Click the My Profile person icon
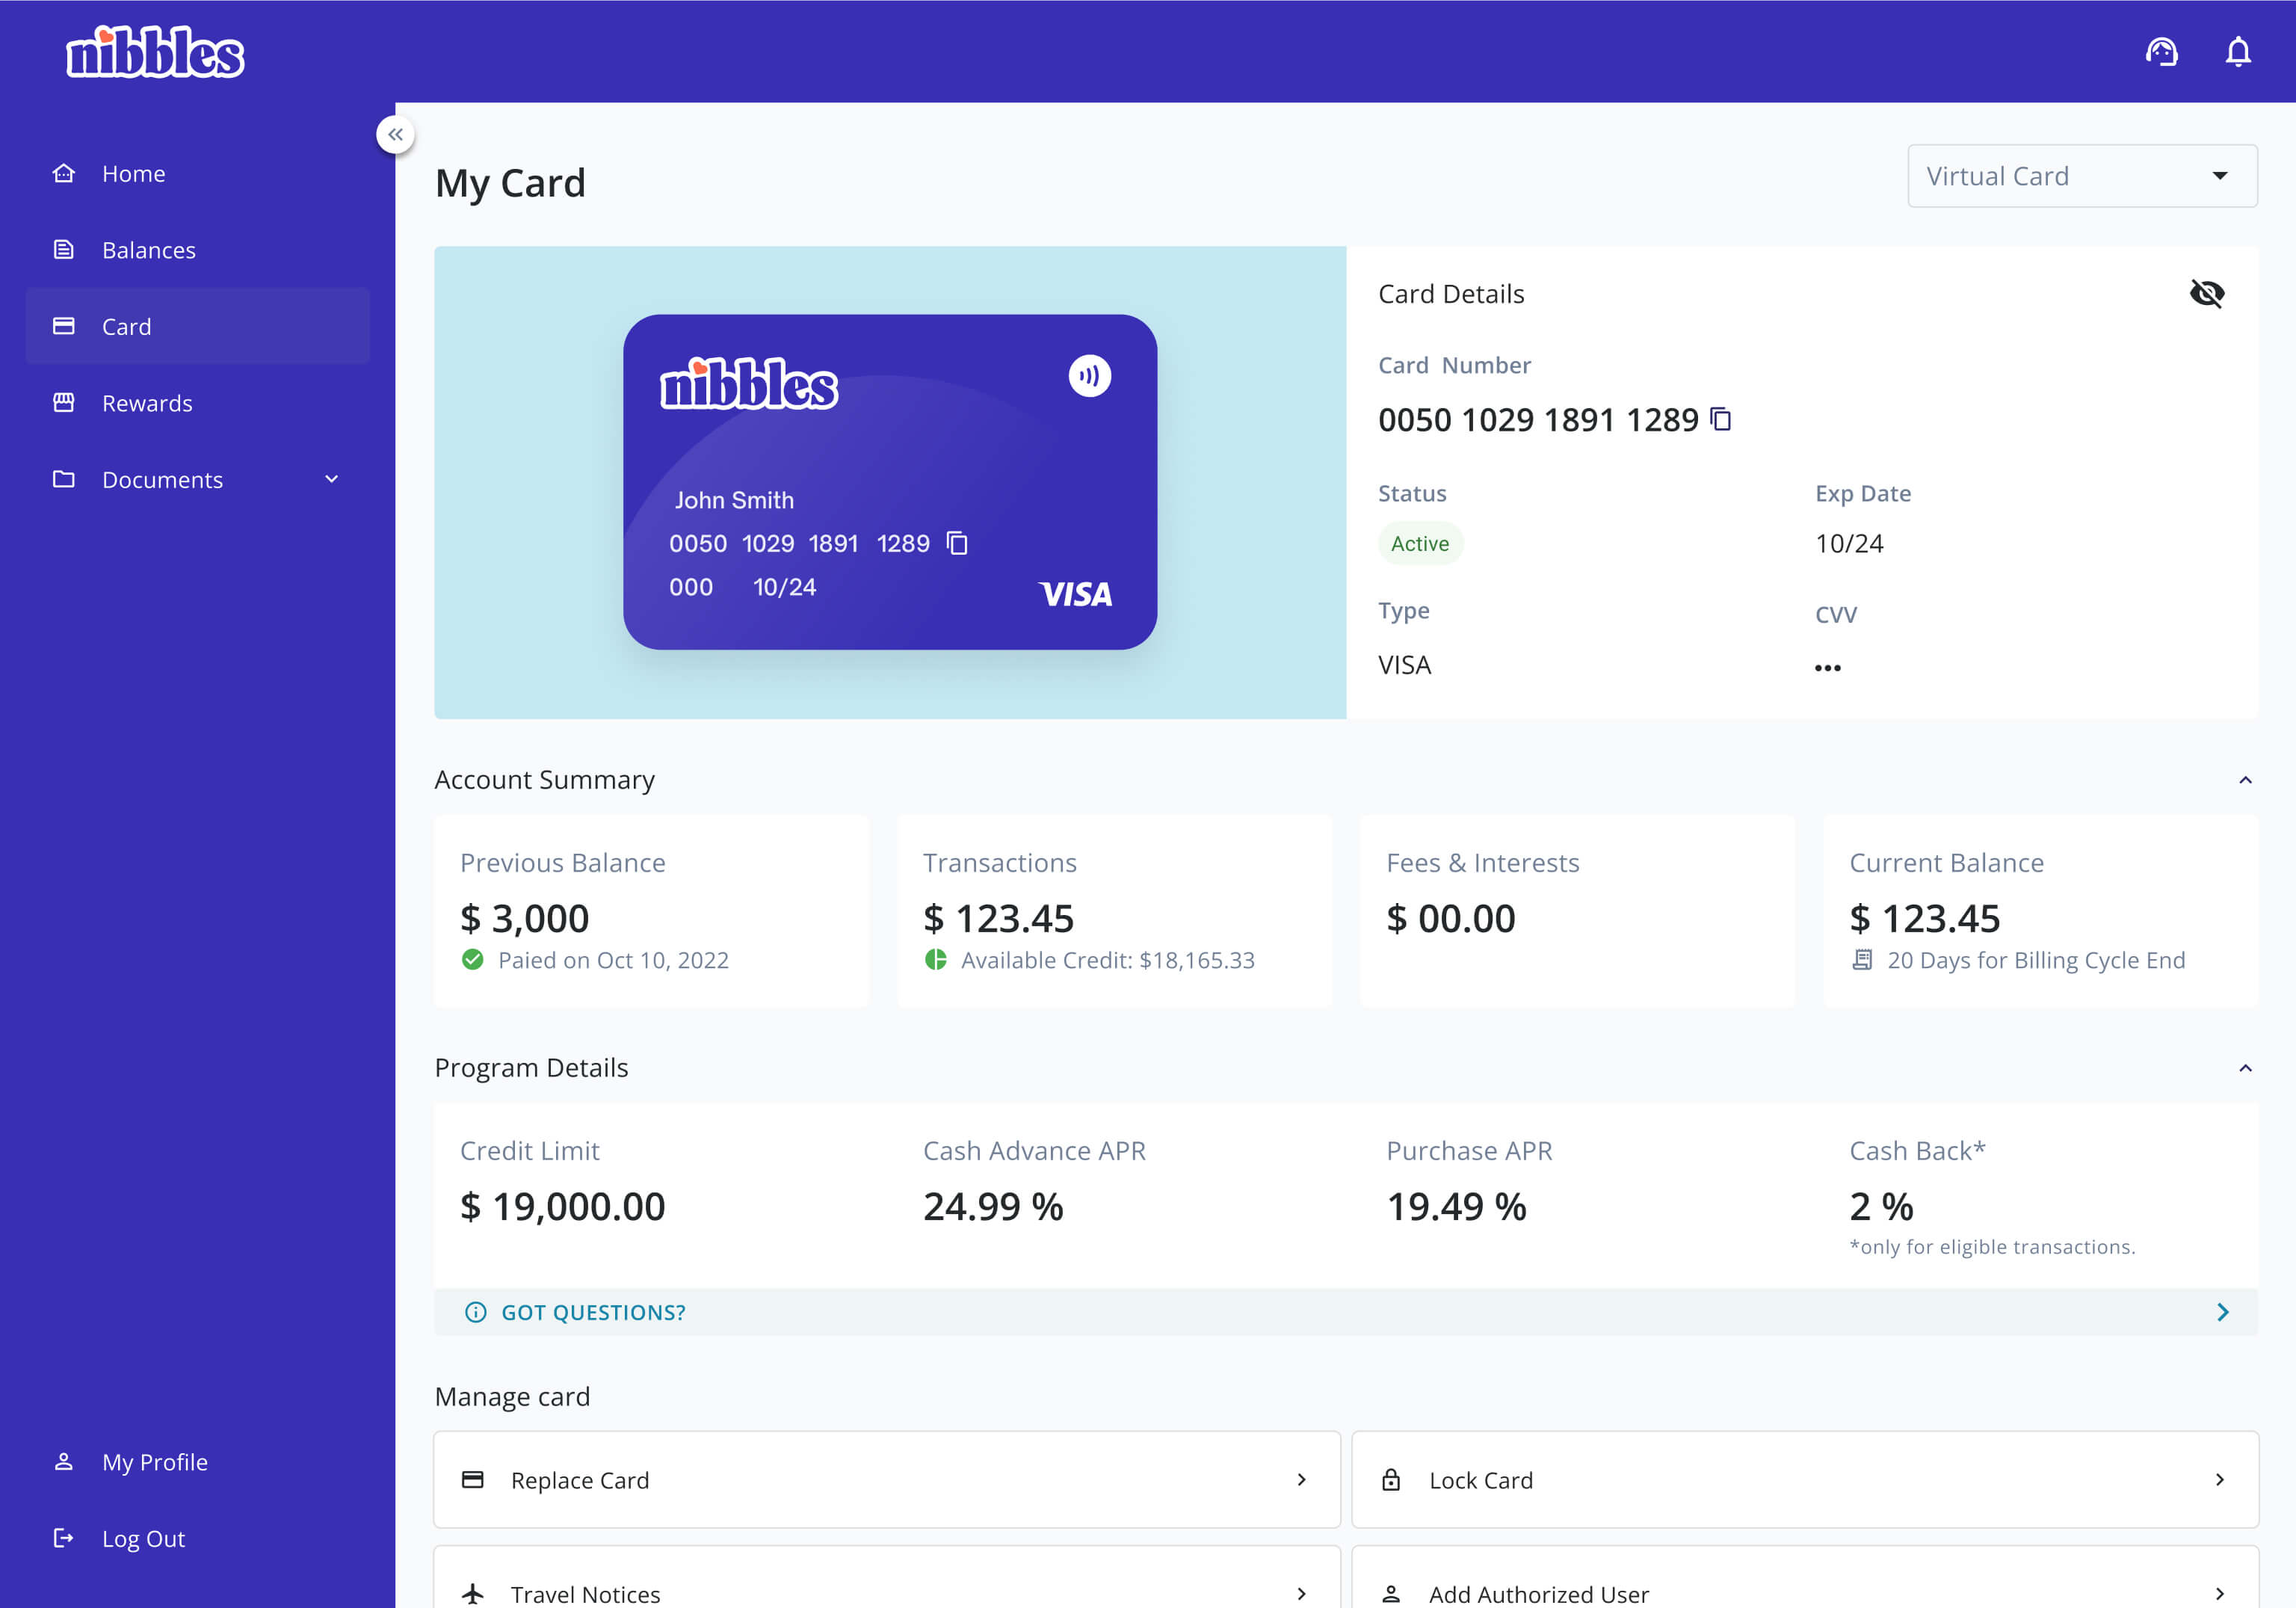 (64, 1461)
